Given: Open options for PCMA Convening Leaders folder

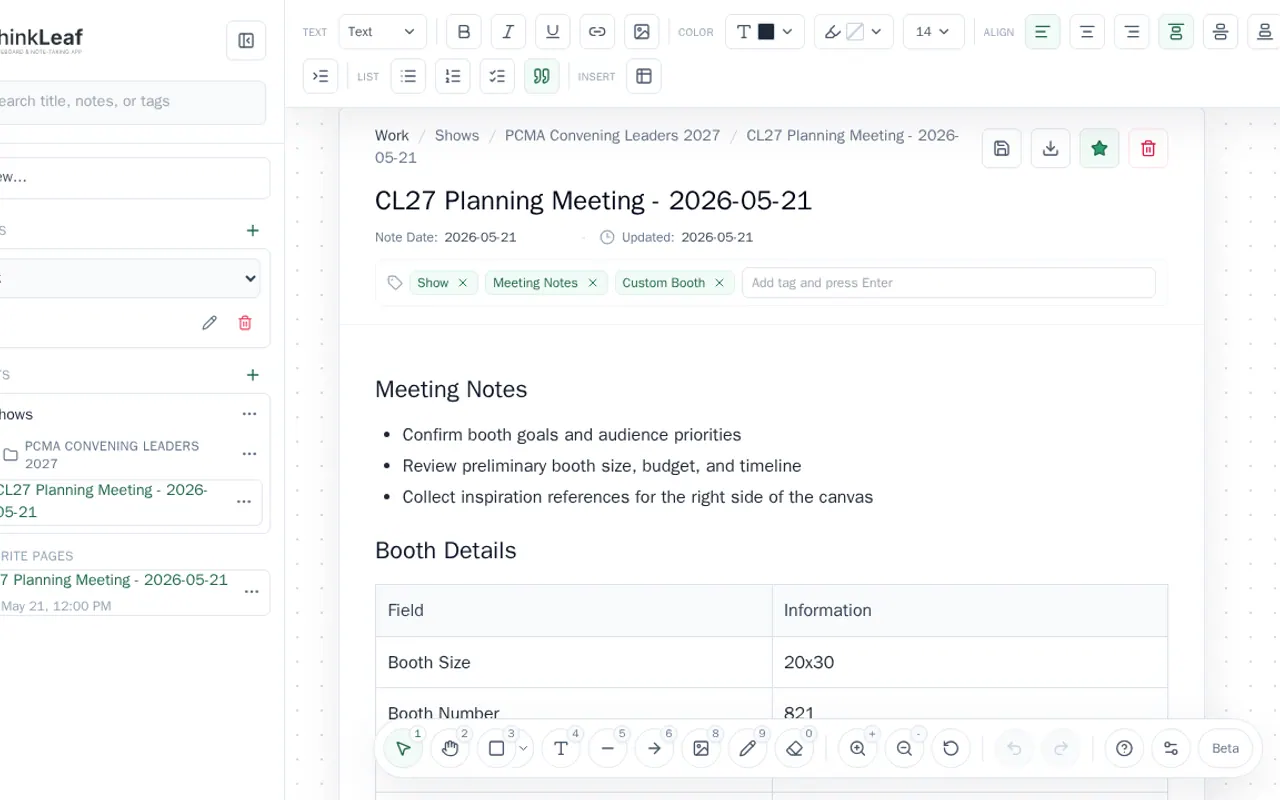Looking at the screenshot, I should tap(249, 454).
